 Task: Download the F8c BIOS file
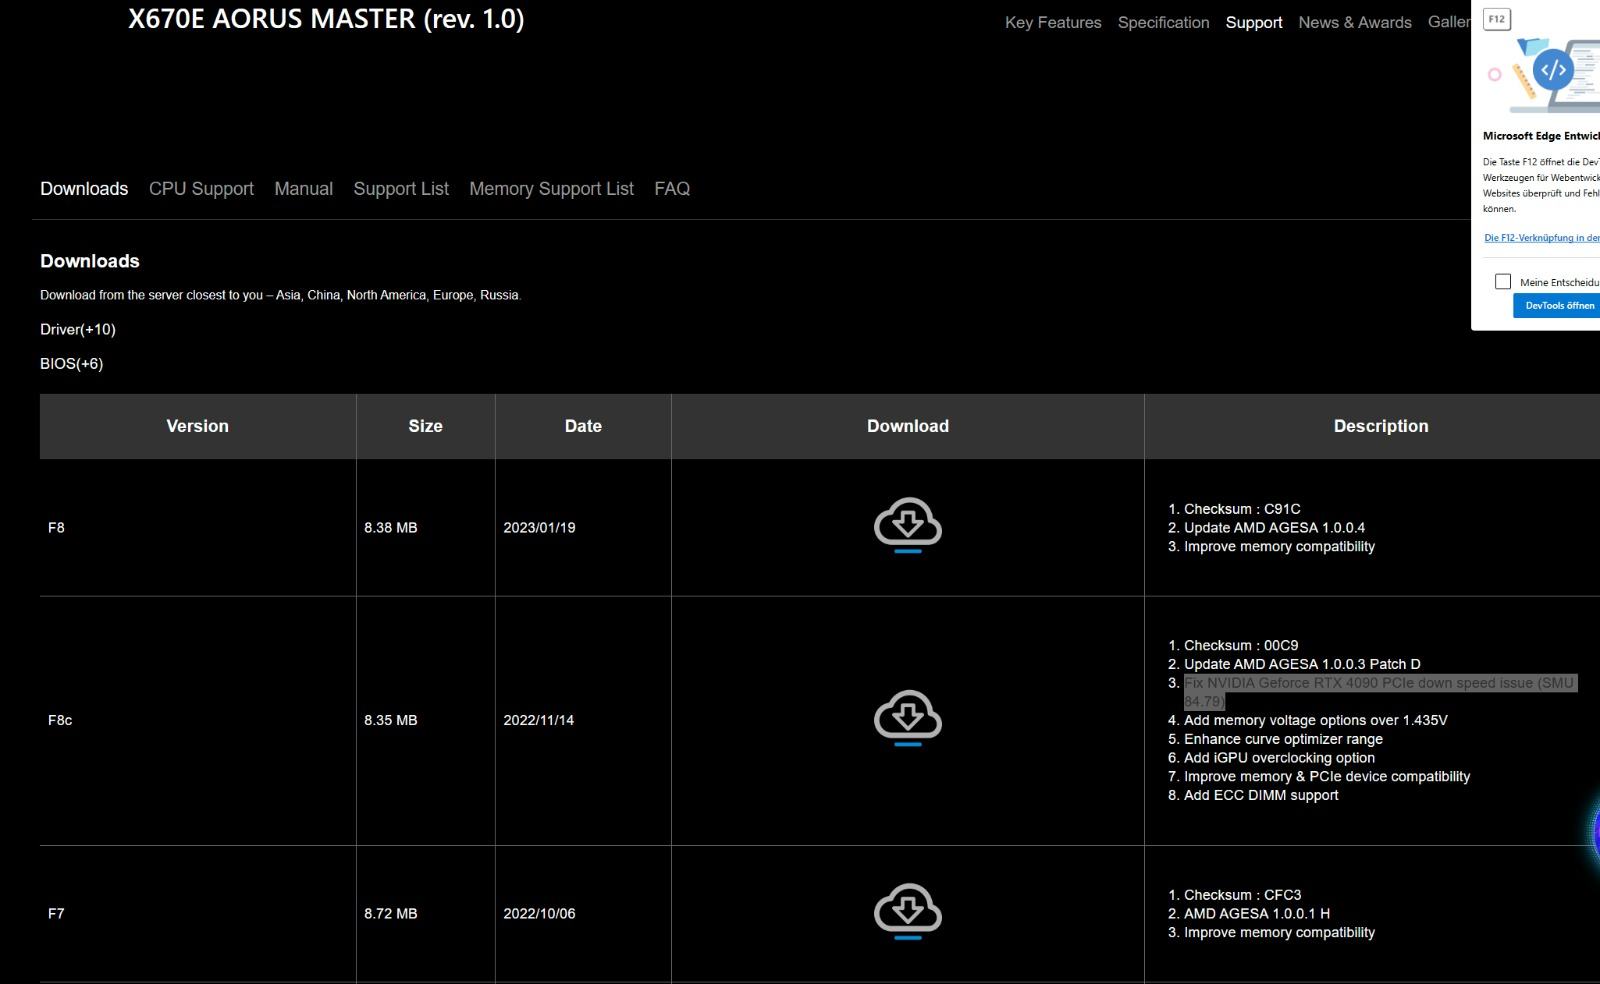point(908,718)
